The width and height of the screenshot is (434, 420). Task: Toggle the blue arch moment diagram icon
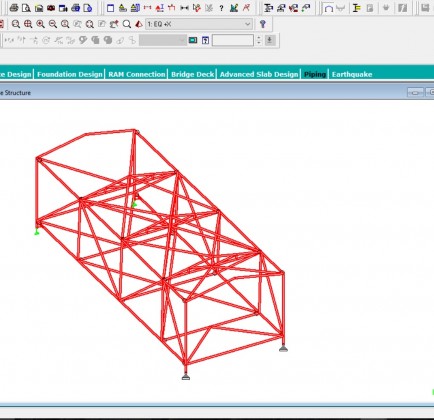click(329, 8)
